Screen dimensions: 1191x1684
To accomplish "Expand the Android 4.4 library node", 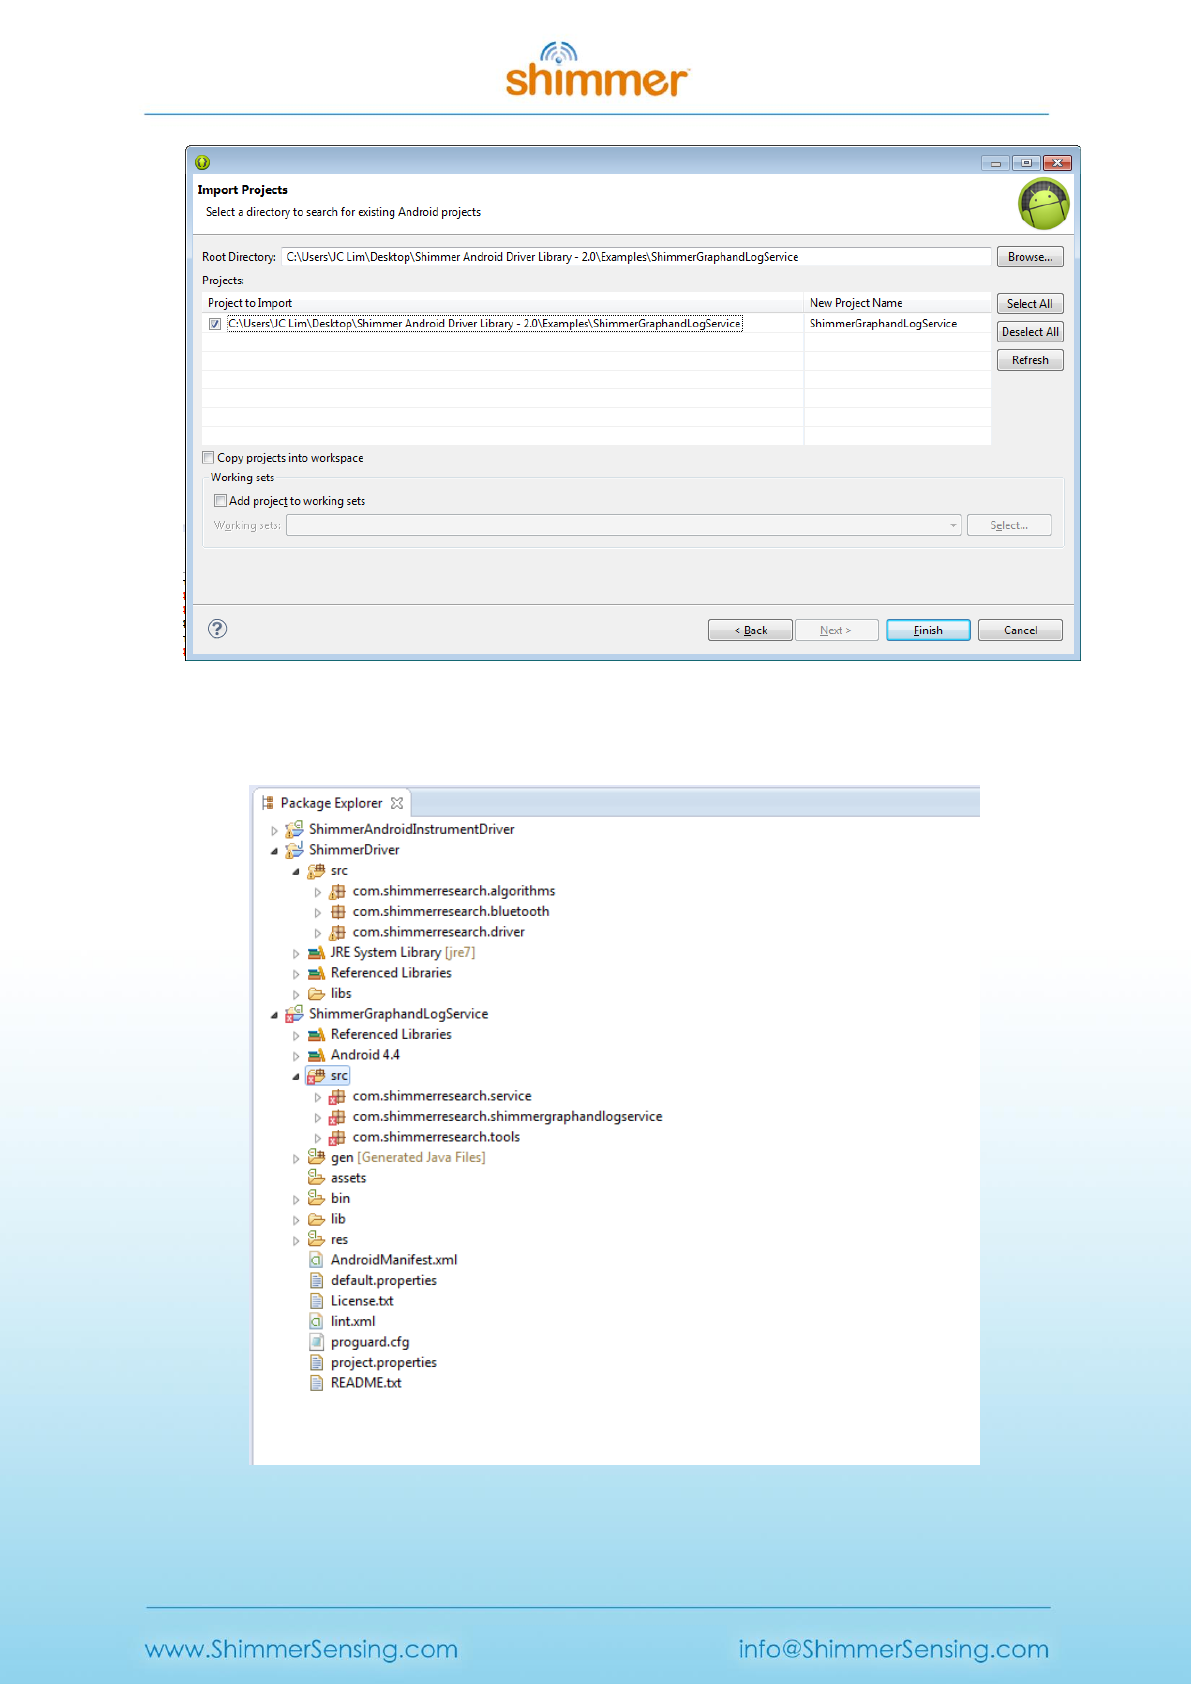I will point(296,1056).
